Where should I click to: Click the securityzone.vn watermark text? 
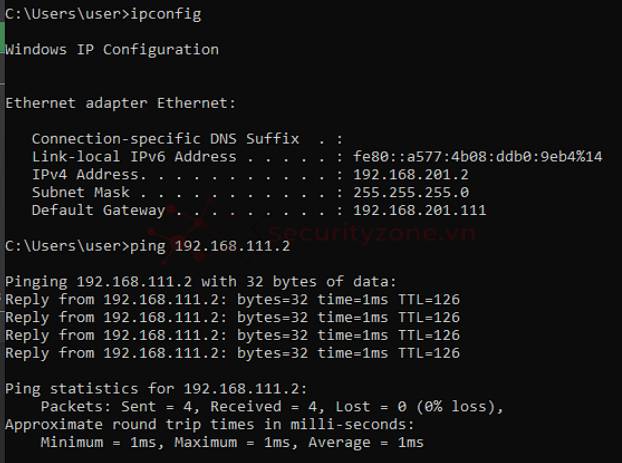(x=372, y=233)
